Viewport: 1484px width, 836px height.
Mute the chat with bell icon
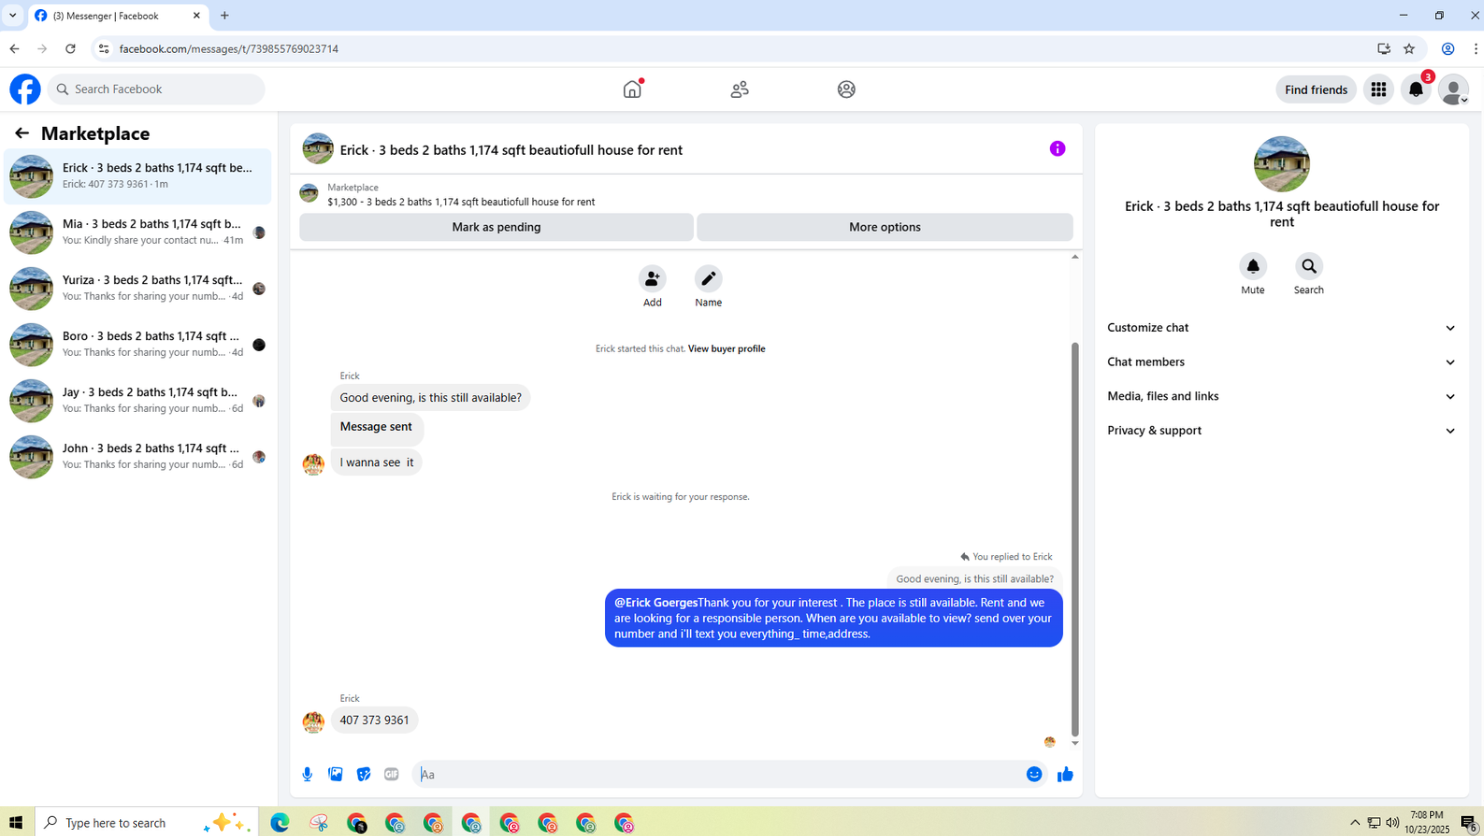[1253, 266]
